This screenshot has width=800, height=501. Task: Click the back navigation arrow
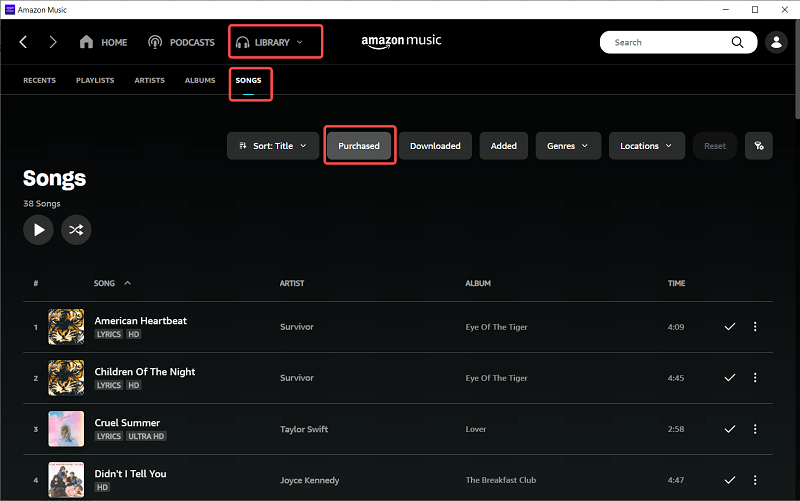[24, 42]
